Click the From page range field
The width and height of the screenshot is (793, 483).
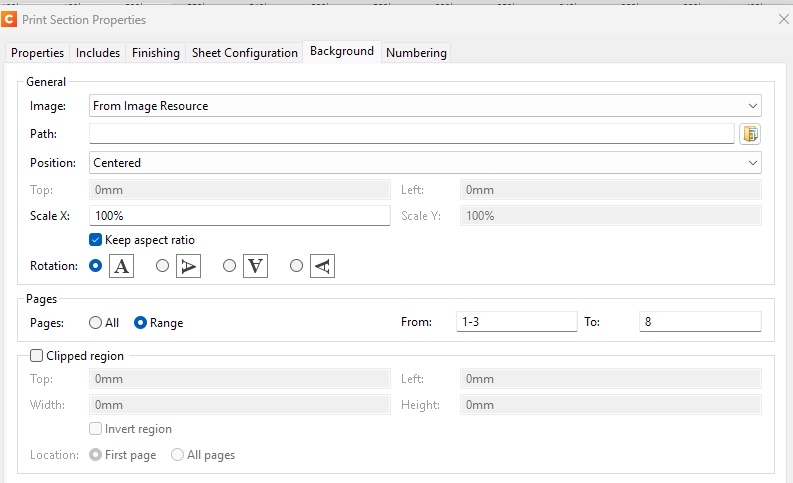(515, 322)
